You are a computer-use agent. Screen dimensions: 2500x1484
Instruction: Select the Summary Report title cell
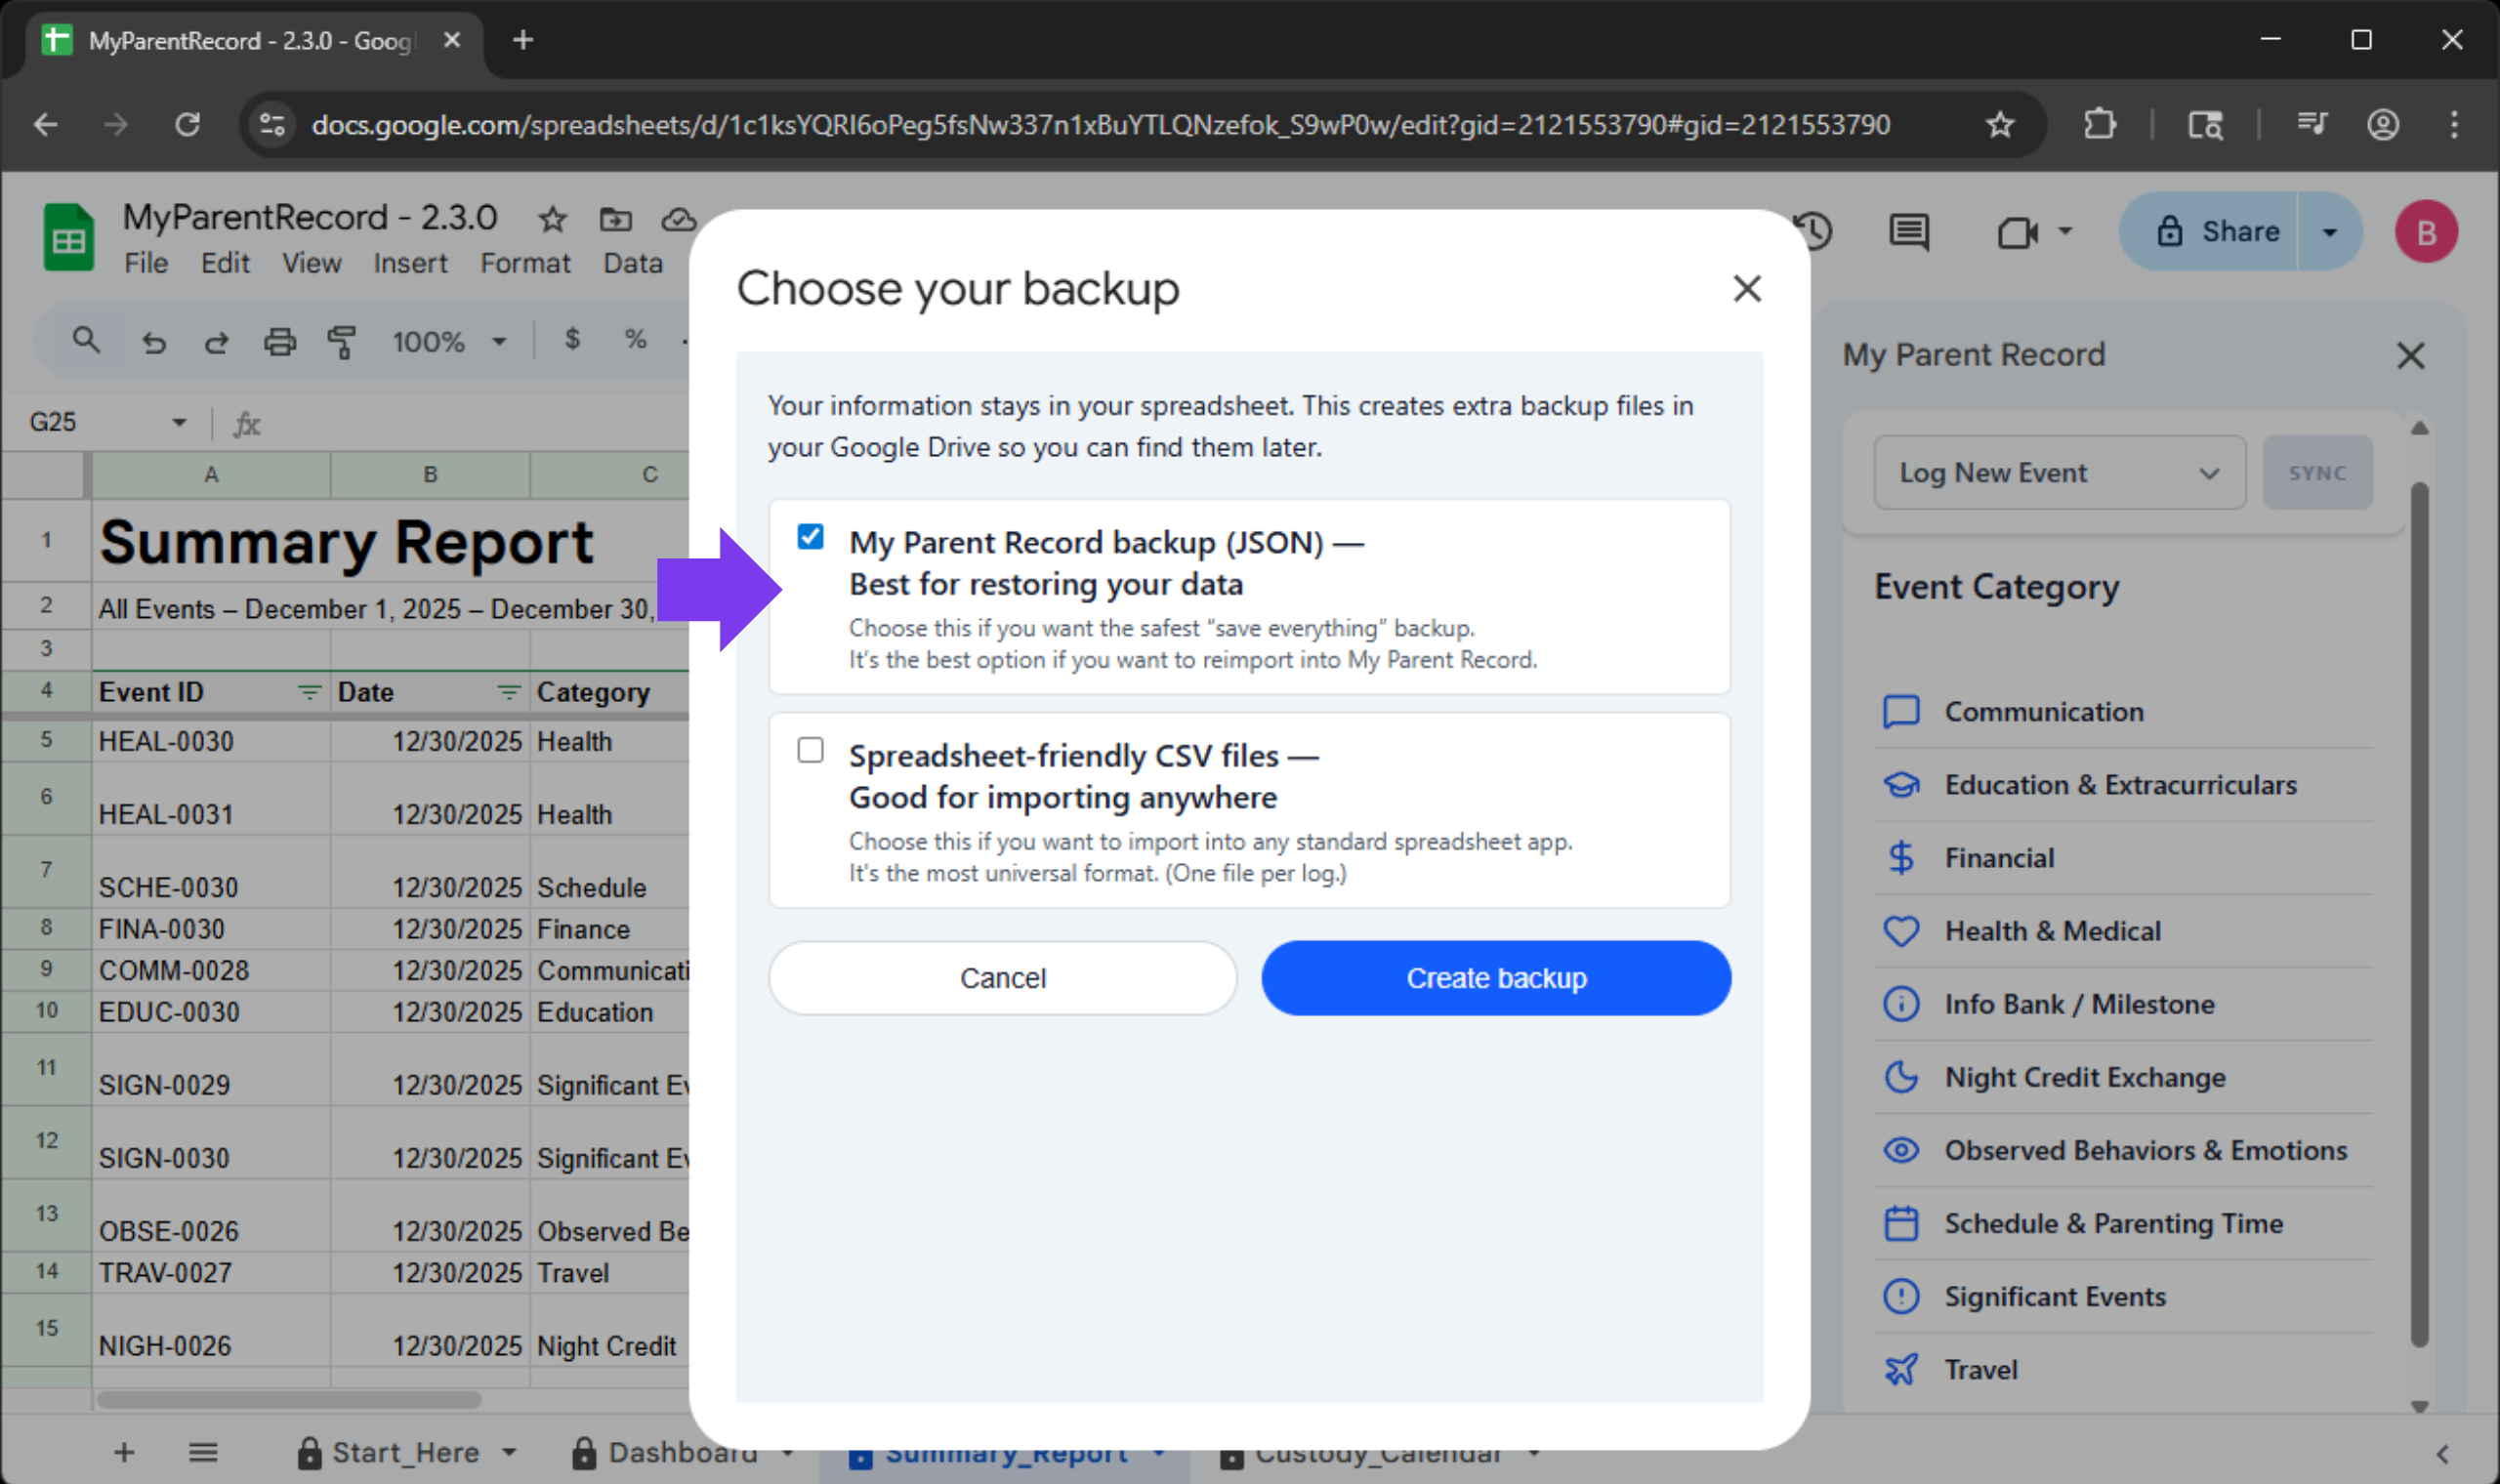pos(346,542)
